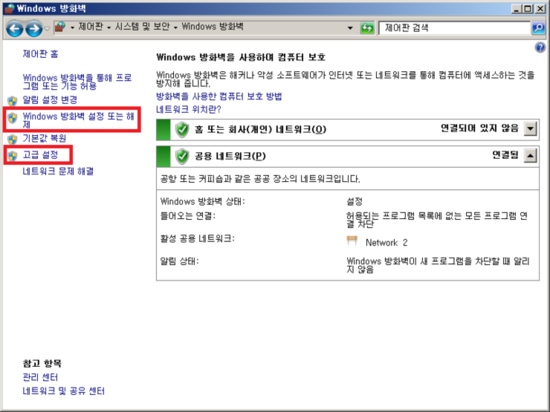The image size is (550, 412).
Task: Go back with the blue Back arrow
Action: [15, 28]
